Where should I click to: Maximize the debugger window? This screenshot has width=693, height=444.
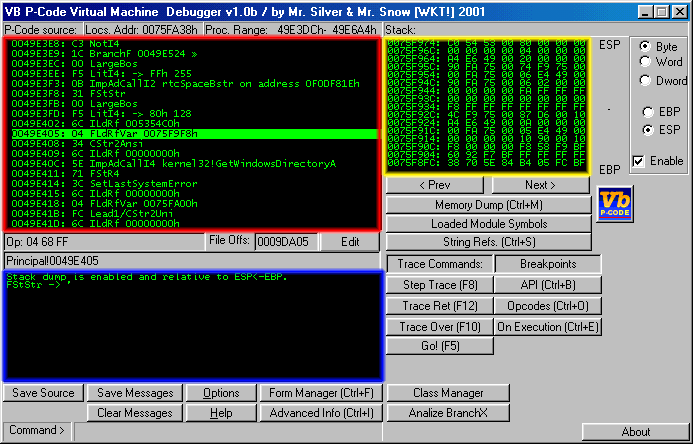(662, 11)
